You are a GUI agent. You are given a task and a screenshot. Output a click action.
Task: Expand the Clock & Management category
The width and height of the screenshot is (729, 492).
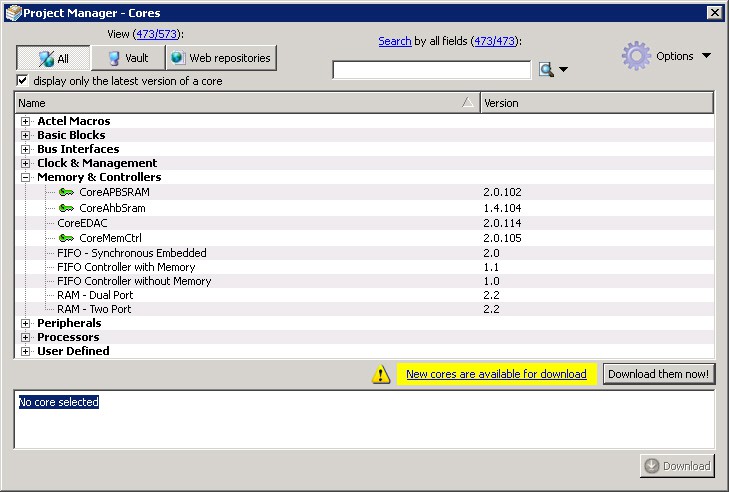26,163
